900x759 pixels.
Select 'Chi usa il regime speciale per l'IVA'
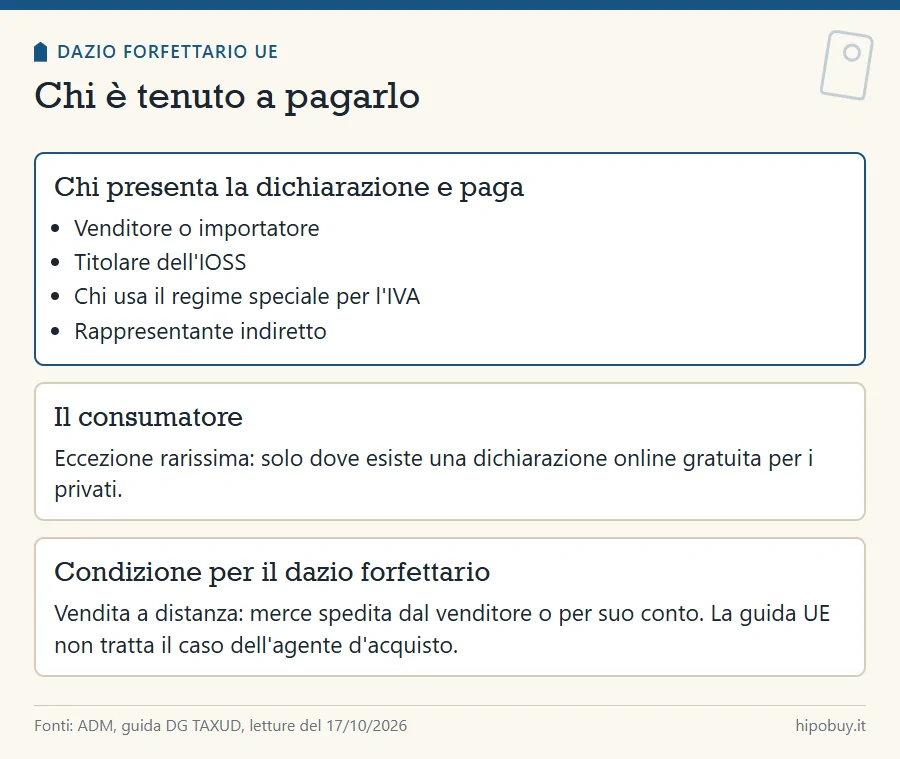tap(247, 297)
